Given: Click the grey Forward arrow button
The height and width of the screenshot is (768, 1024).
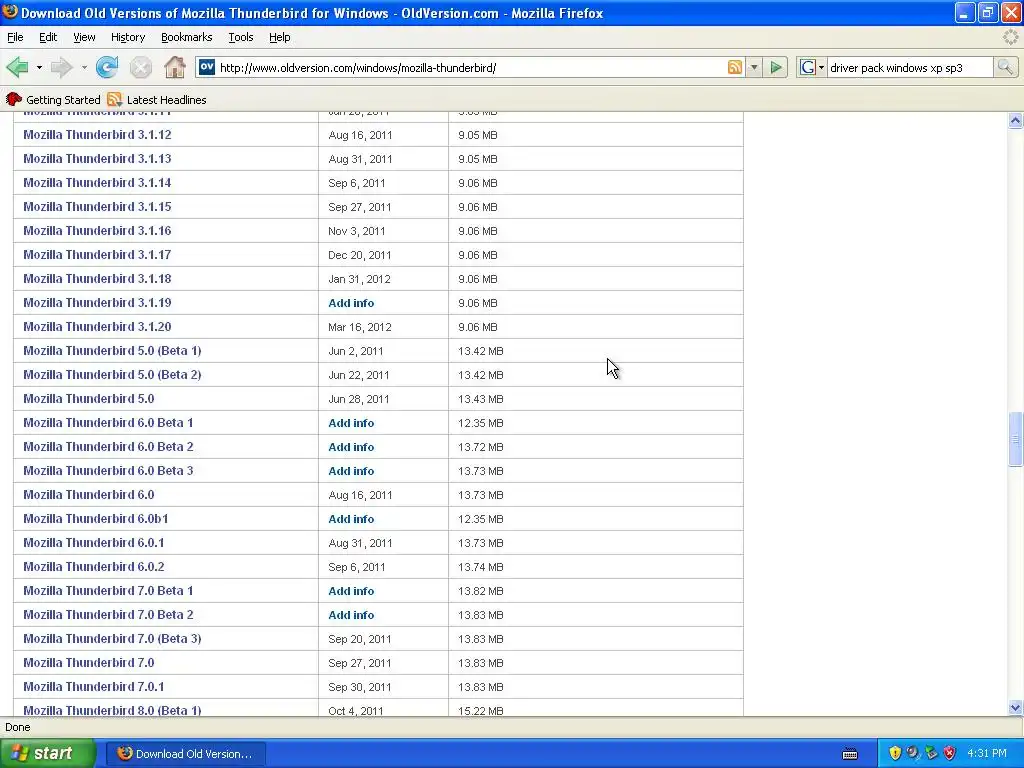Looking at the screenshot, I should click(x=61, y=67).
